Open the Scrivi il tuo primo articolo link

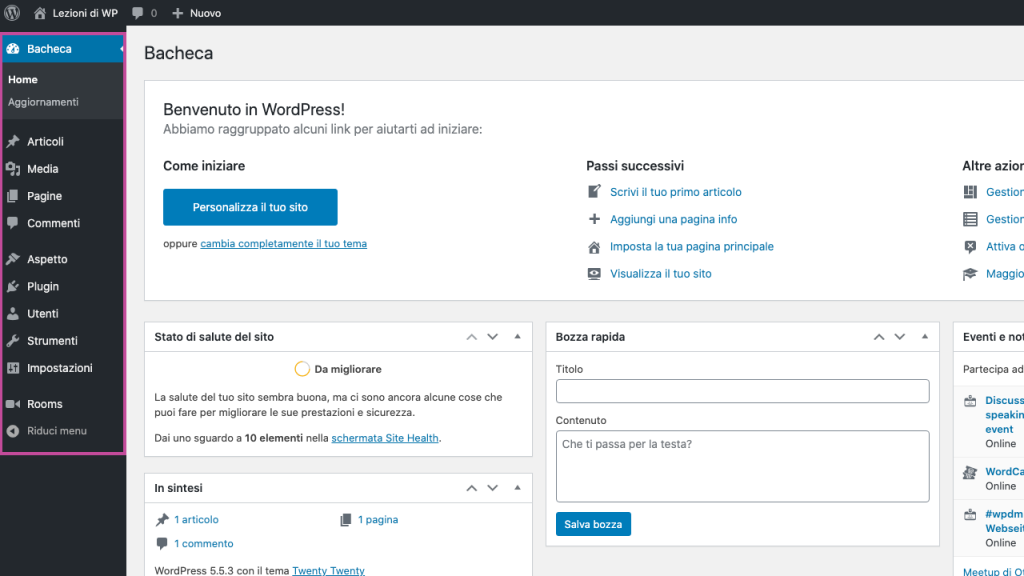(675, 192)
